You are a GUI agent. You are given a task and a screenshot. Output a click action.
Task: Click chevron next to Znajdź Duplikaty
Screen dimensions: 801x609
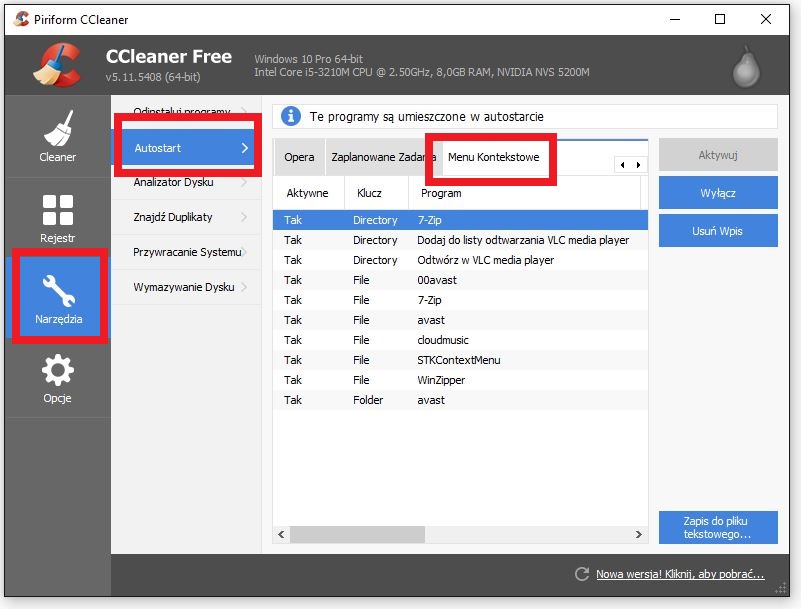coord(245,217)
